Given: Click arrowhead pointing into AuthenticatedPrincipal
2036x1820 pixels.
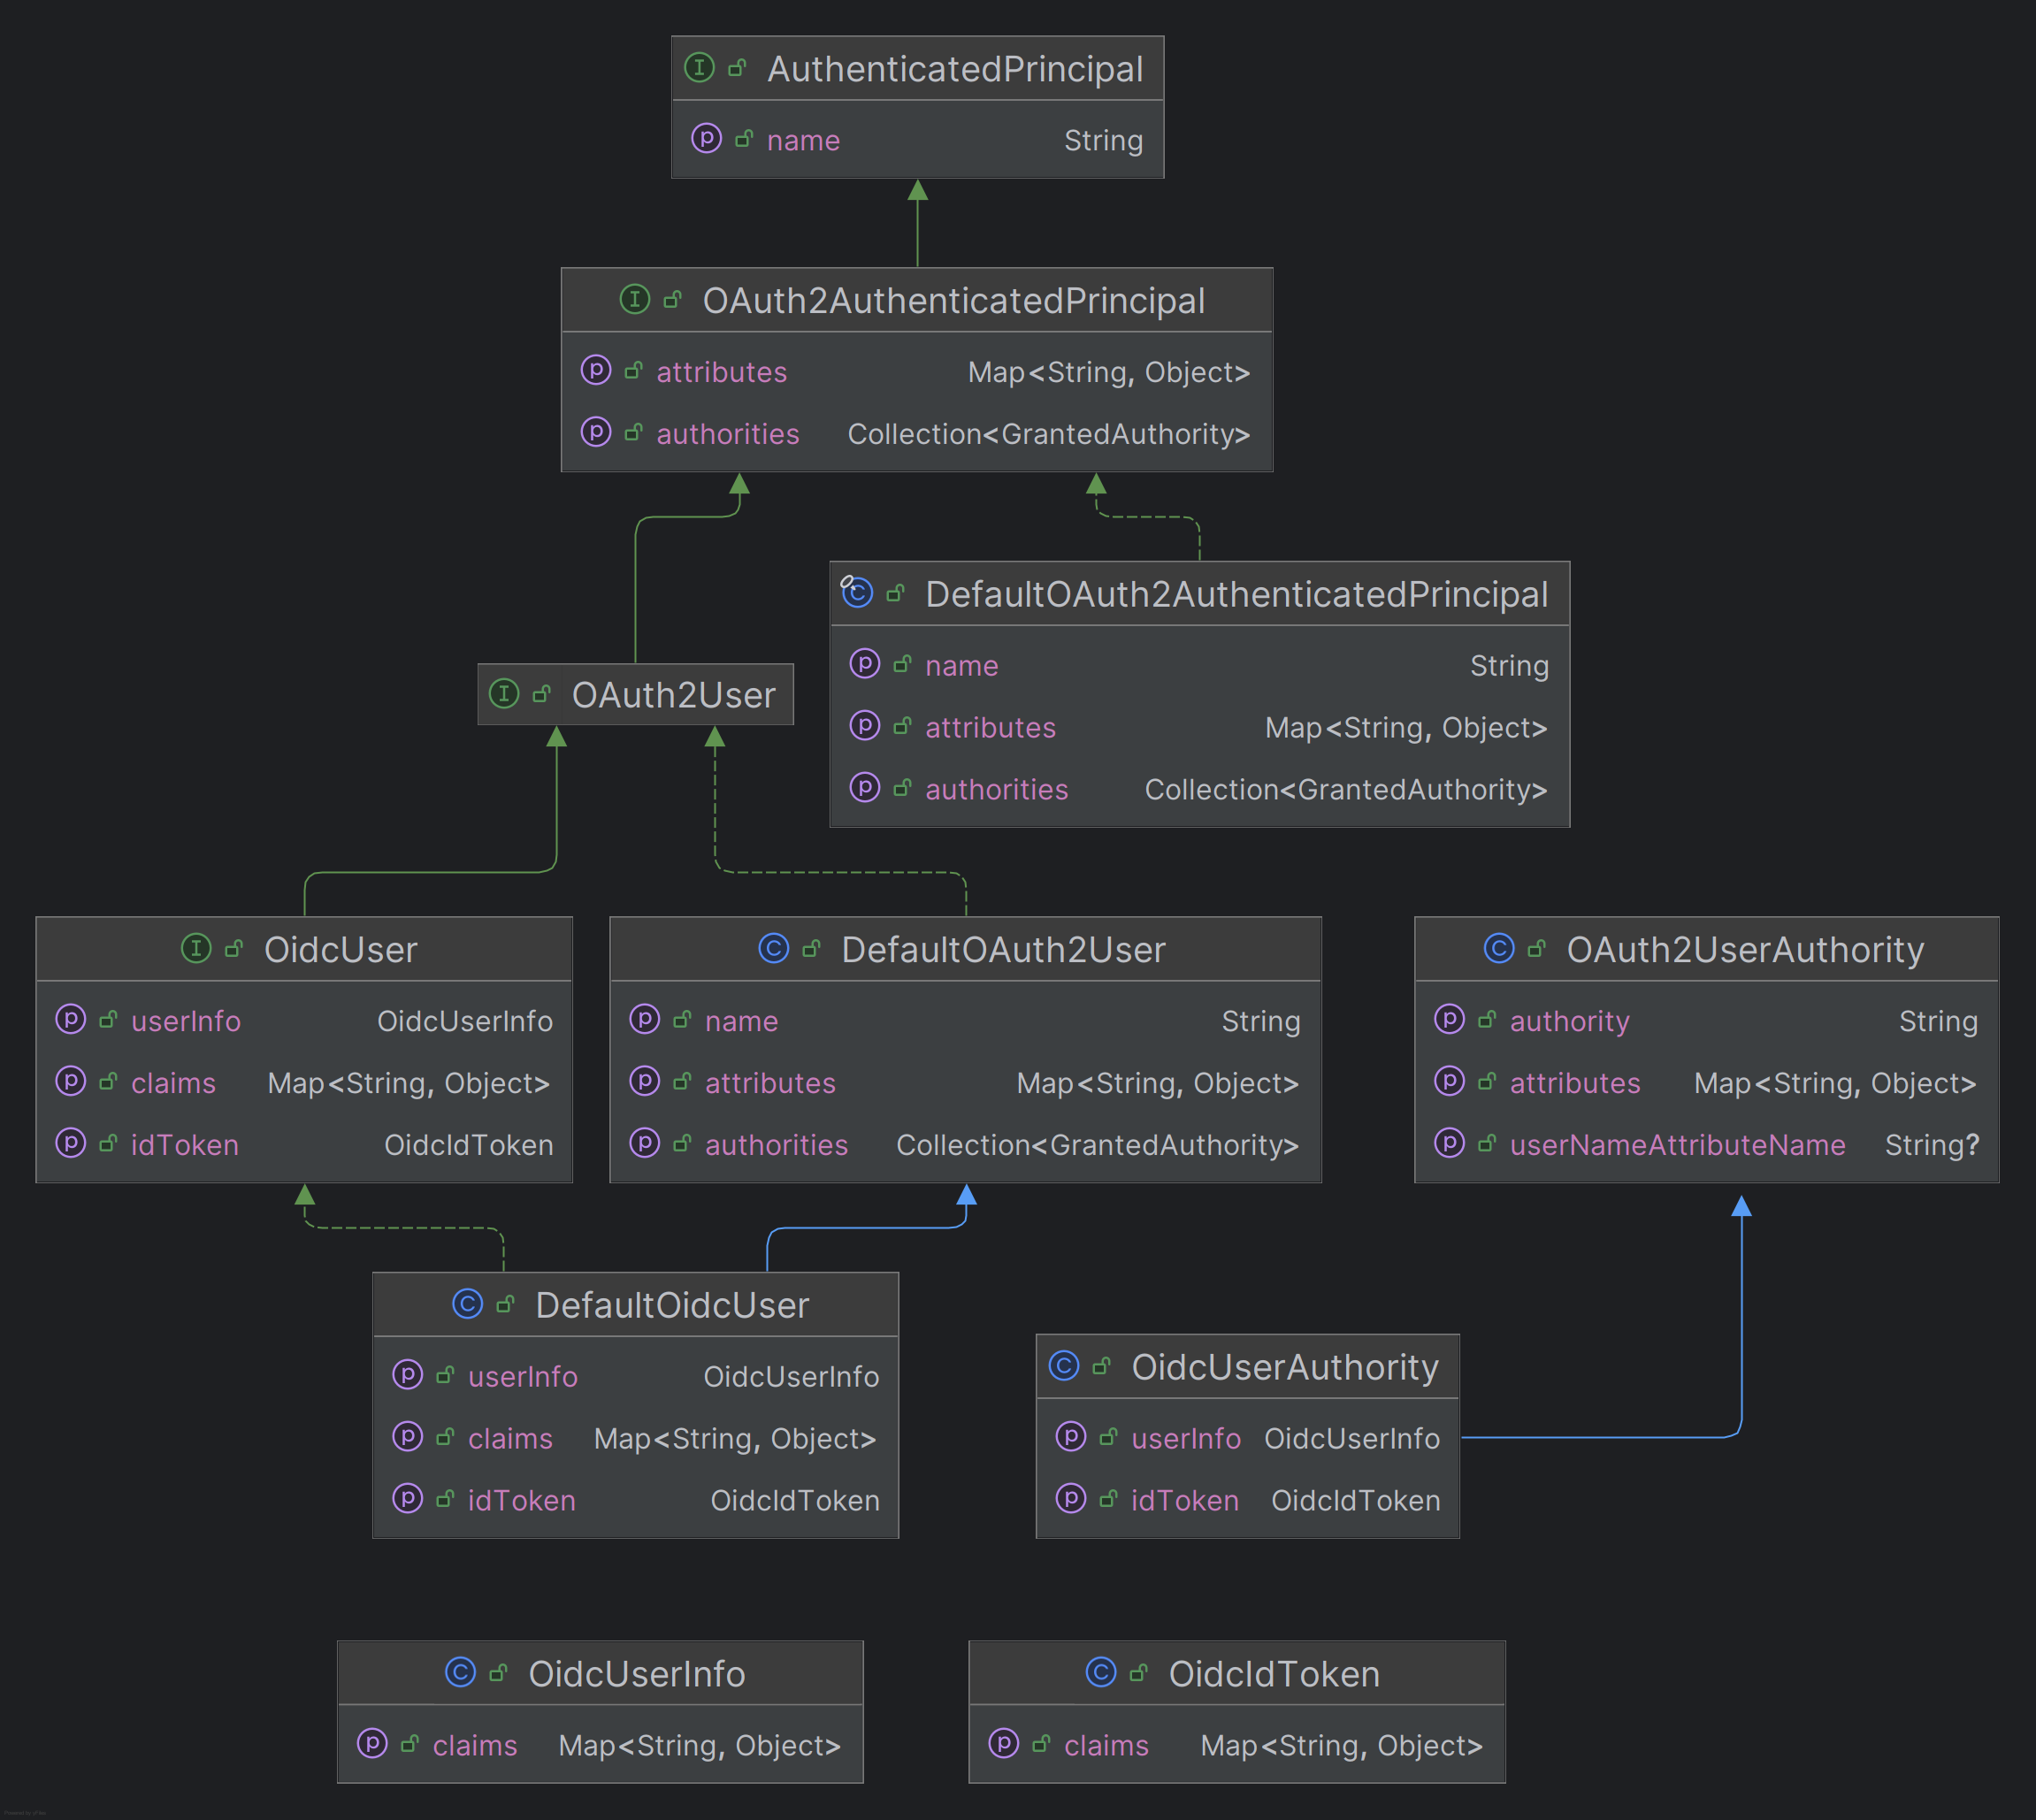Looking at the screenshot, I should [917, 190].
